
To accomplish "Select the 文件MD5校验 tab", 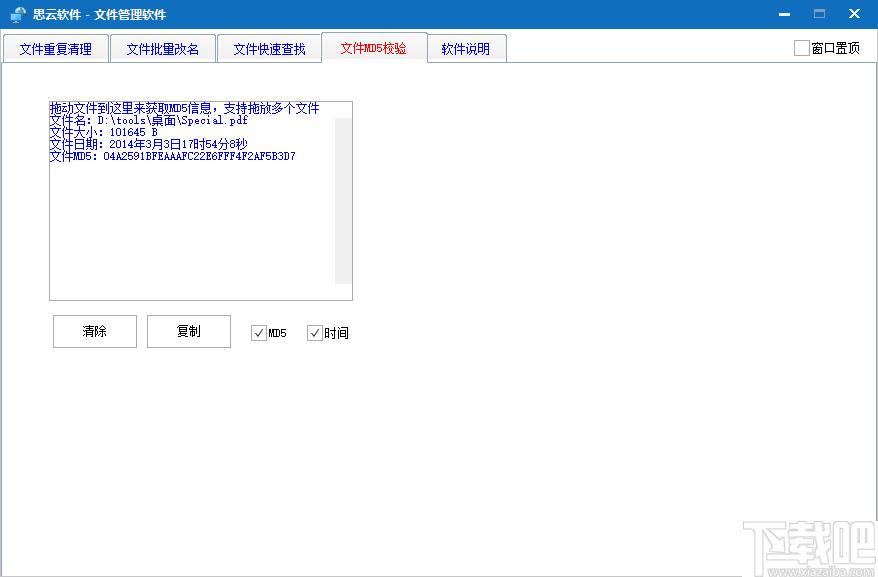I will 374,48.
